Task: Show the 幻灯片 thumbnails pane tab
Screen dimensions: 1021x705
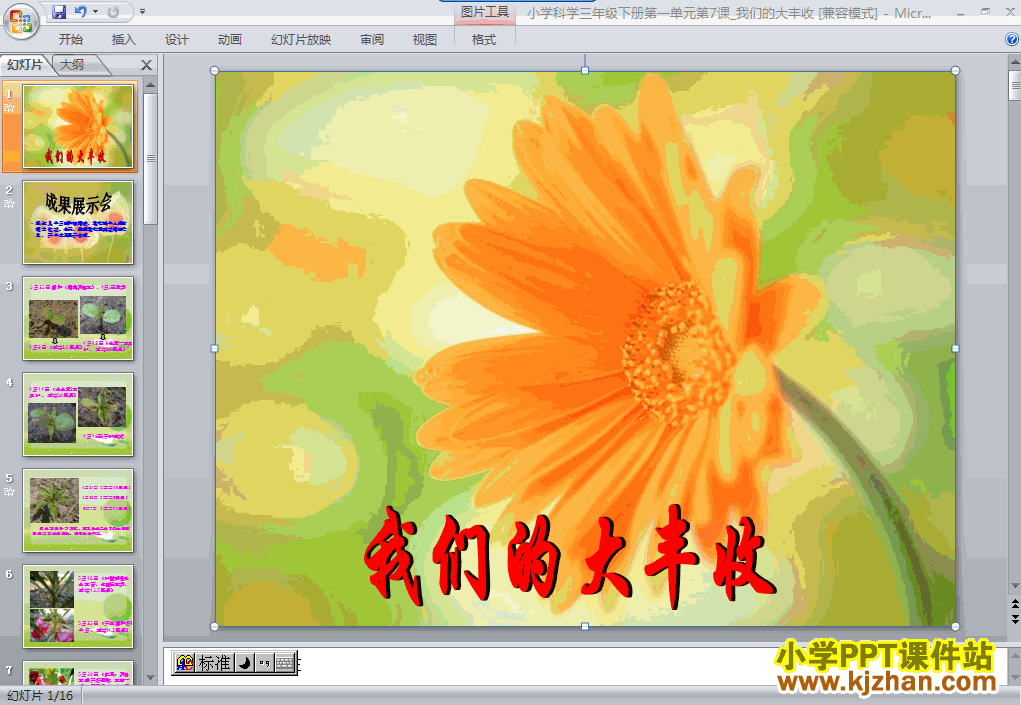Action: click(x=25, y=64)
